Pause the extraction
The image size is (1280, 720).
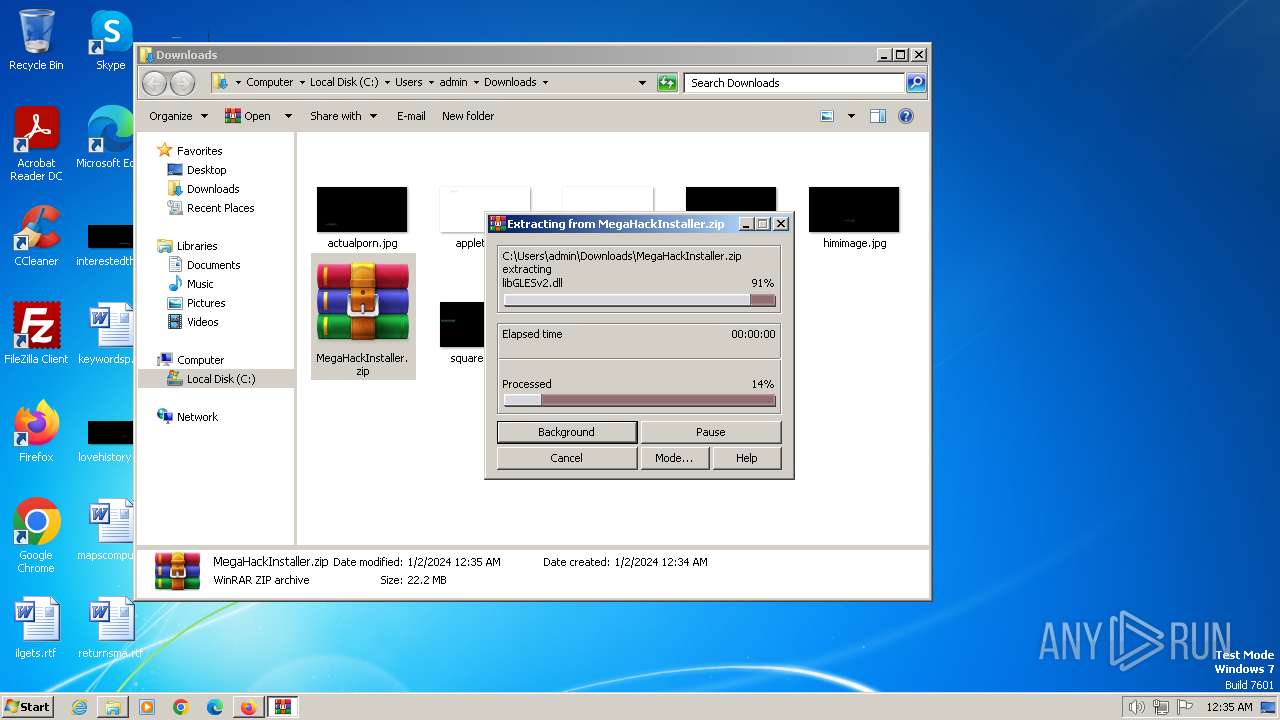tap(710, 432)
